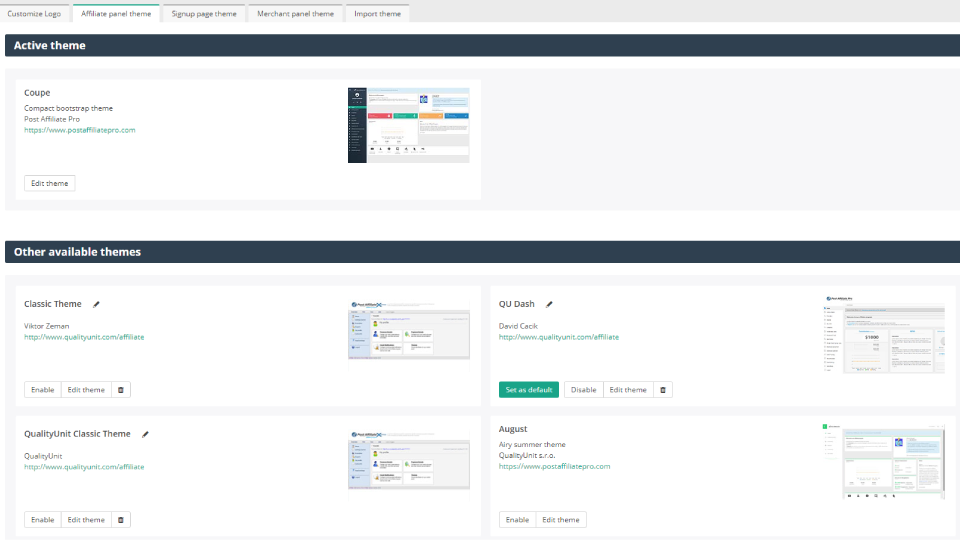Set QU Dash as default theme
Viewport: 960px width, 540px height.
[x=528, y=390]
